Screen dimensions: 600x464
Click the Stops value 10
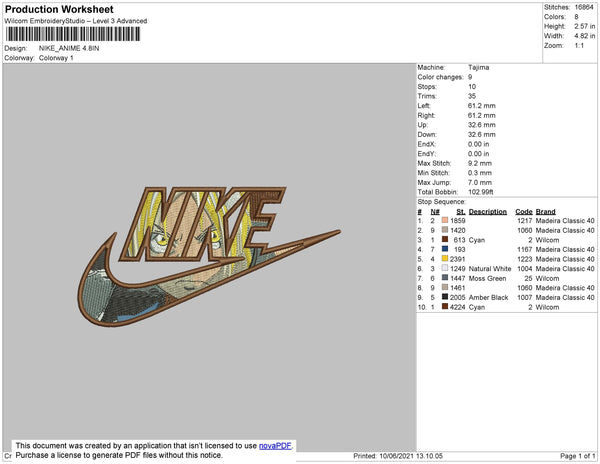[x=472, y=86]
